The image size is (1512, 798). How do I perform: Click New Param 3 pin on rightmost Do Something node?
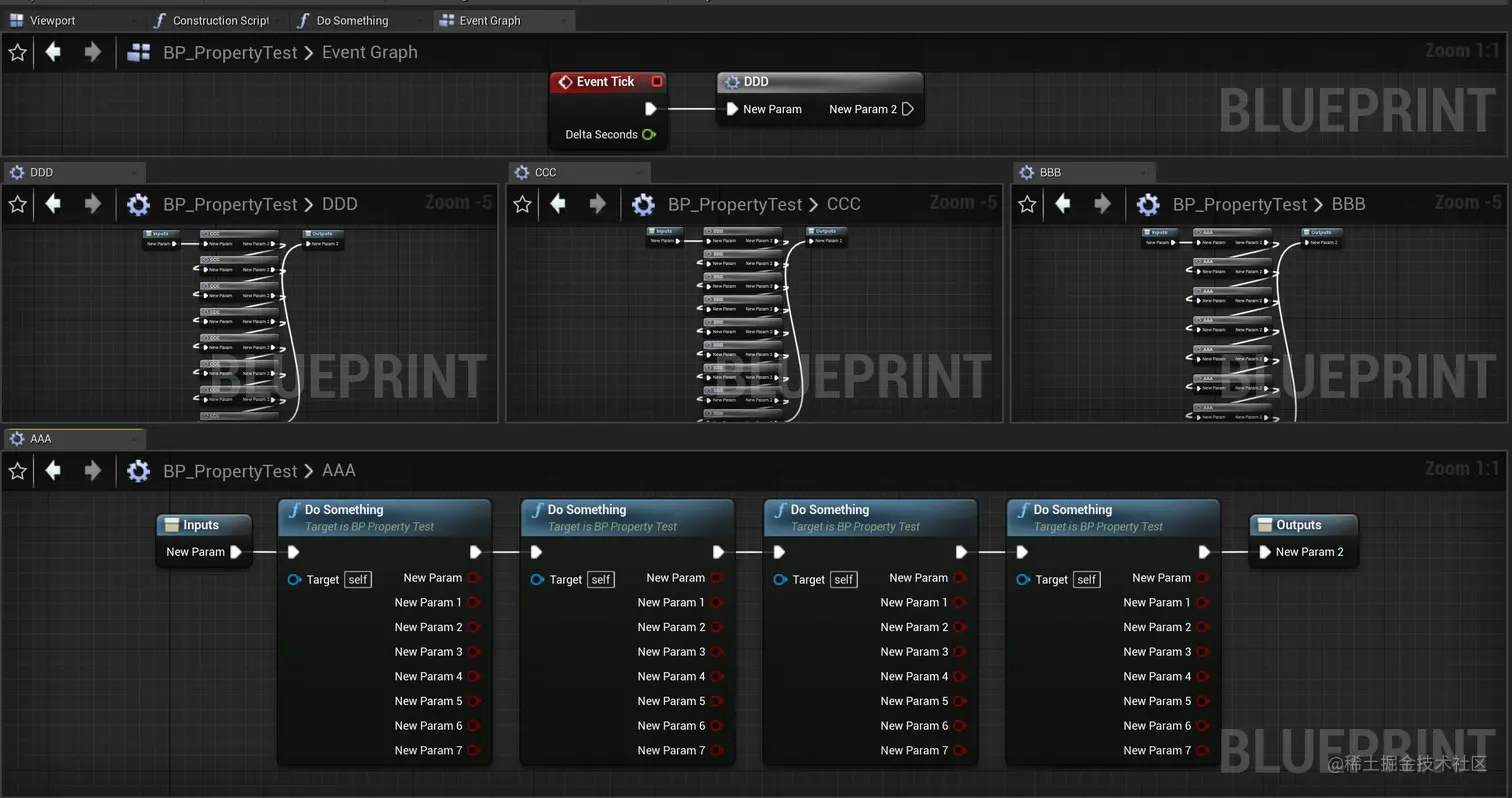click(x=1203, y=652)
